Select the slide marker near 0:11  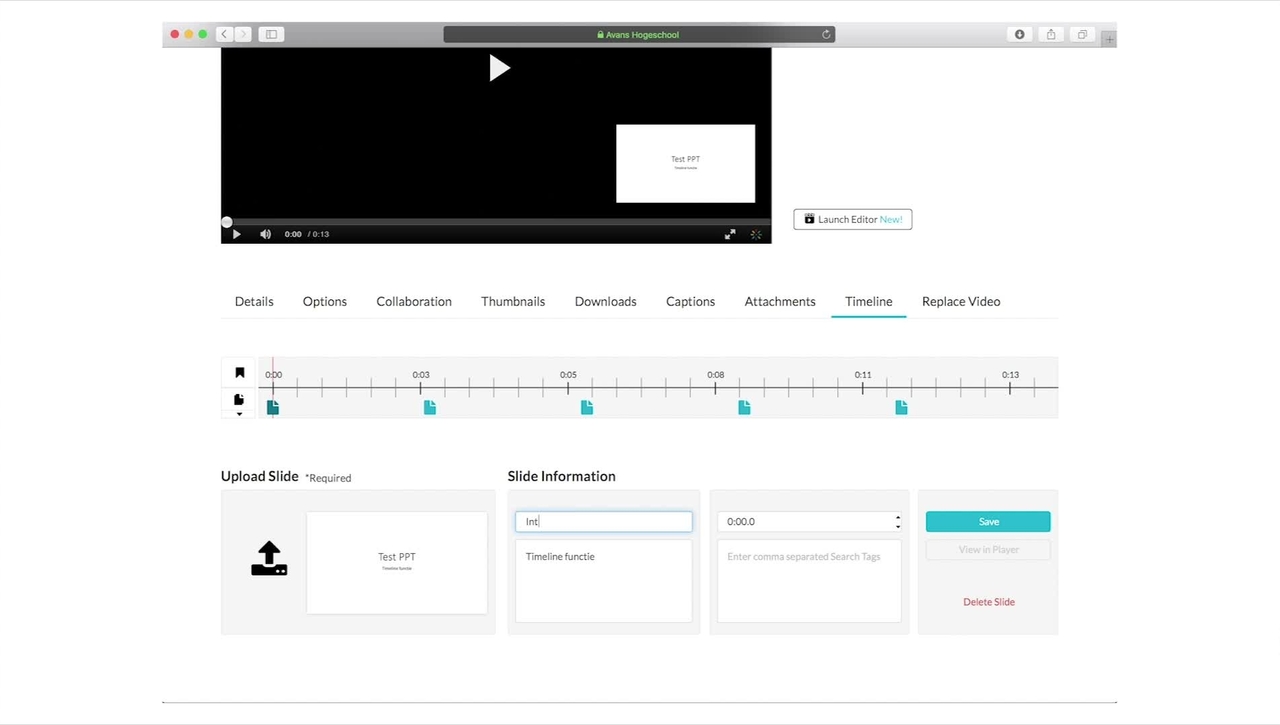[x=901, y=407]
